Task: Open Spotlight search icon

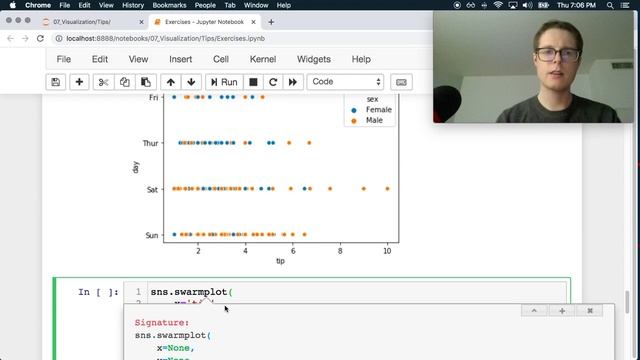Action: [610, 5]
